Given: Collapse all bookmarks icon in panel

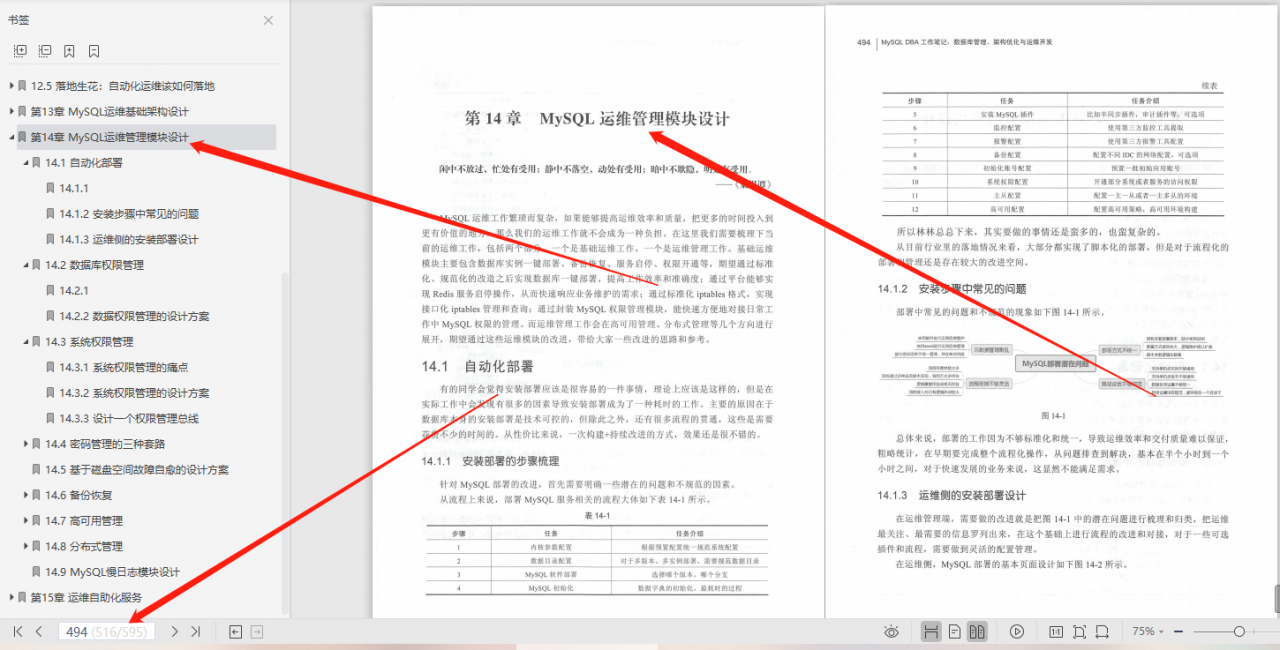Looking at the screenshot, I should [45, 50].
